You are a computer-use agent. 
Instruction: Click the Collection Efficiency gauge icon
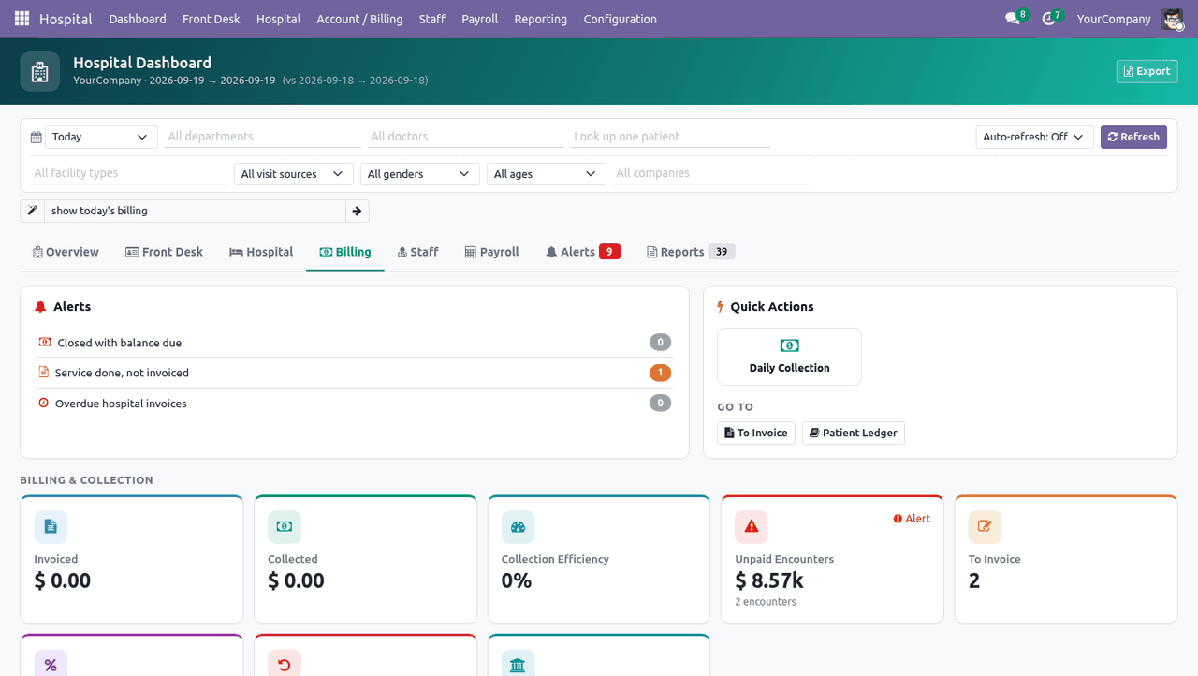(x=518, y=526)
